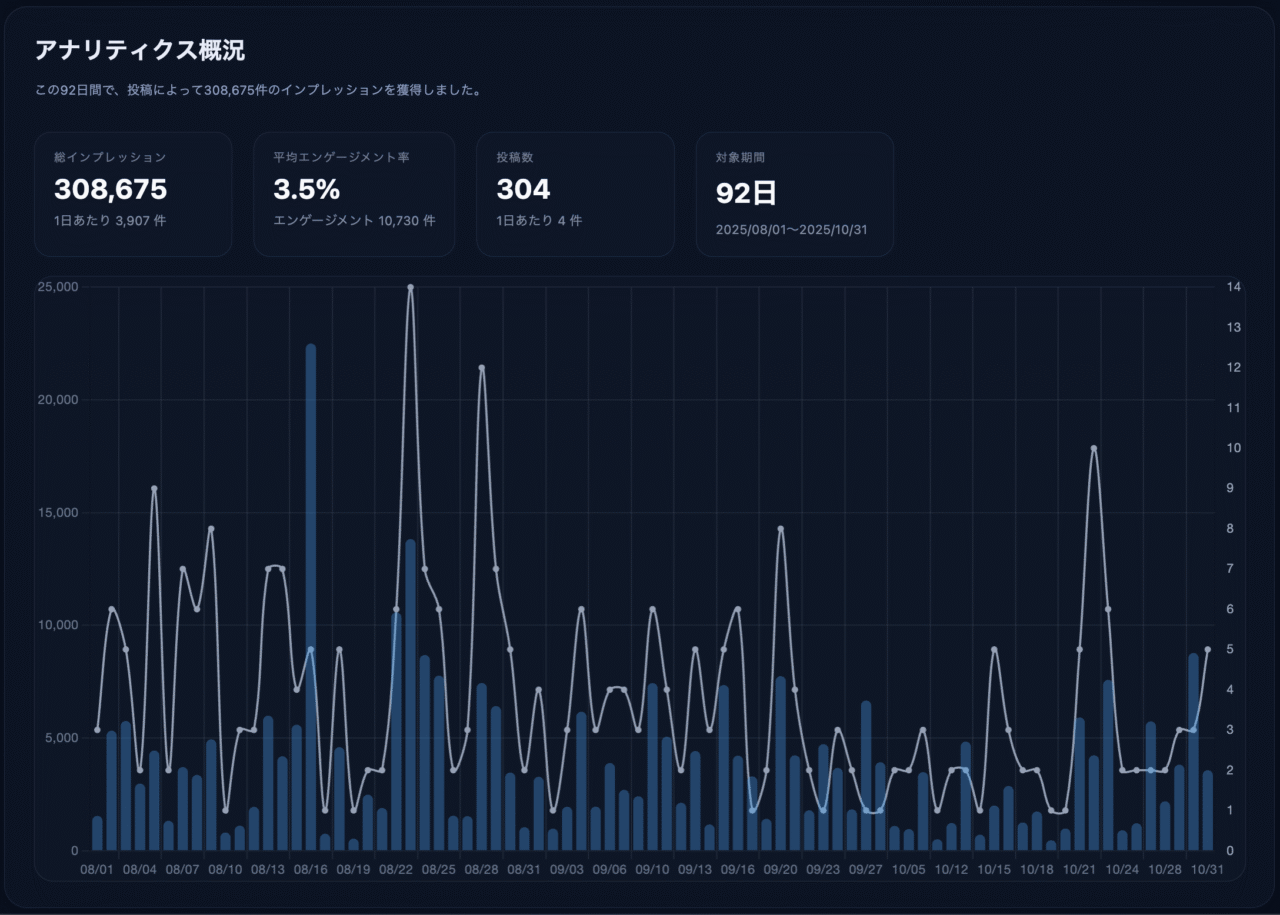Click the 10/31 x-axis date label

(1208, 870)
